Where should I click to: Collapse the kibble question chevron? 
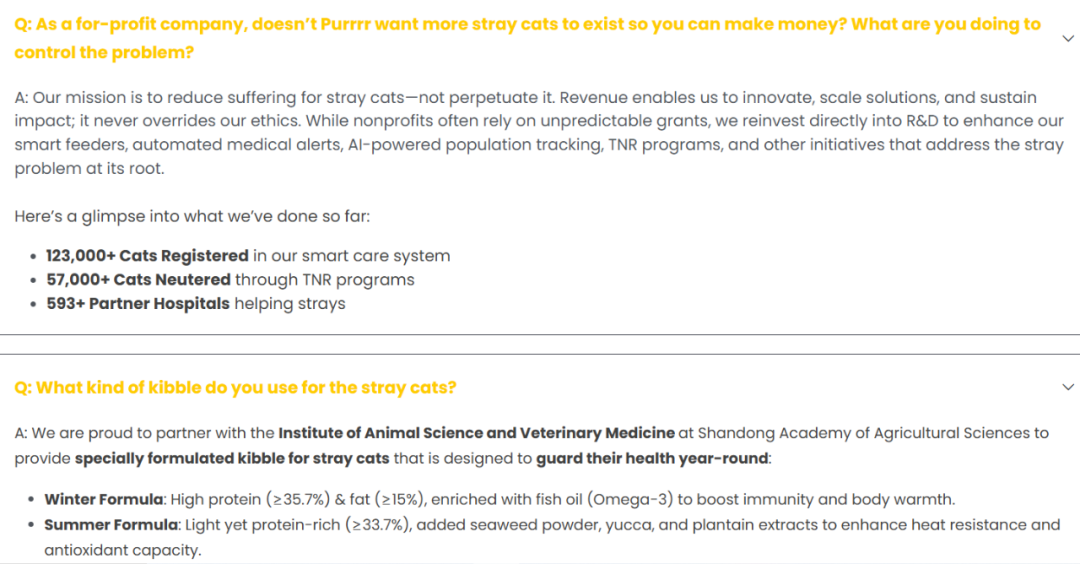[1067, 387]
